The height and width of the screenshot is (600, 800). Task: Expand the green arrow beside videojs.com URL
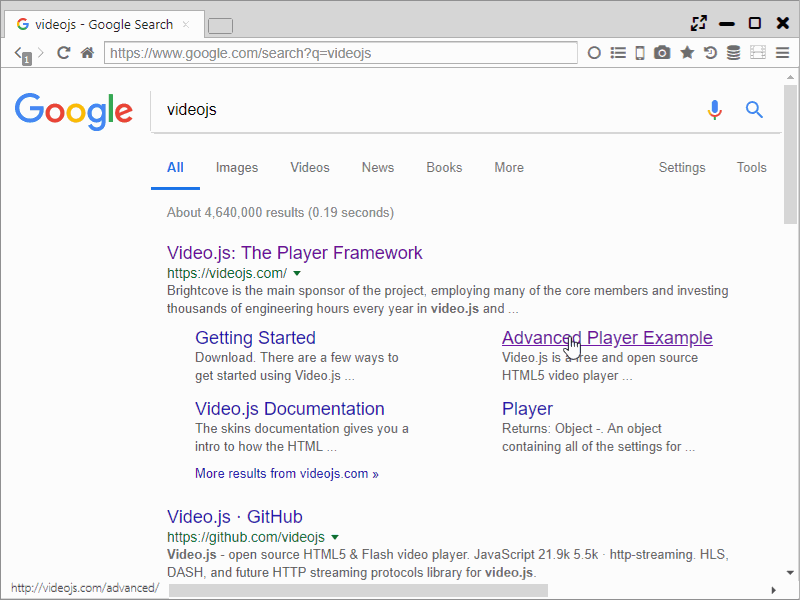297,274
